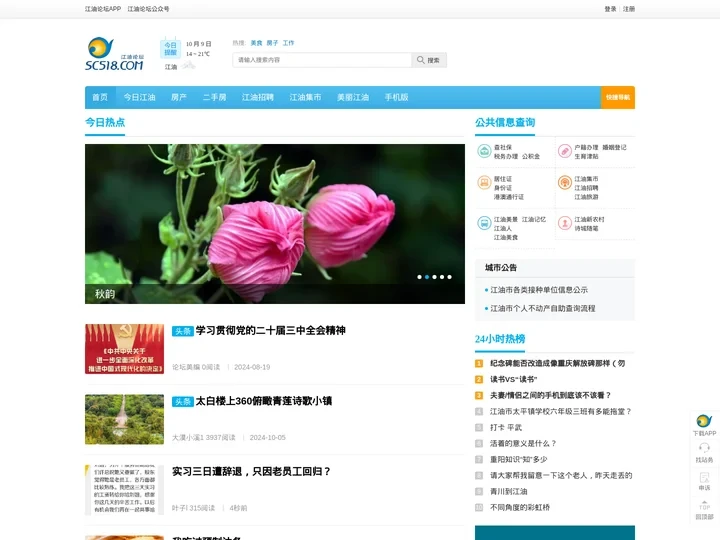Image resolution: width=720 pixels, height=540 pixels.
Task: Click the 户籍办理 round icon
Action: [565, 151]
